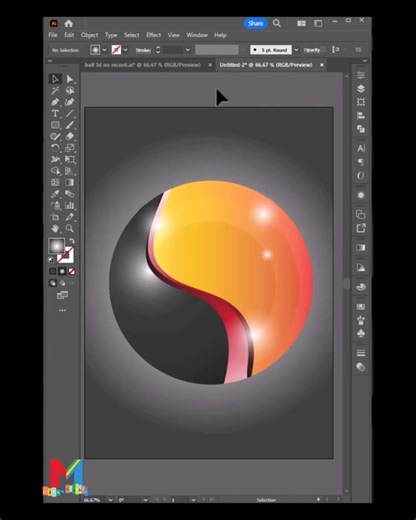Select the Direct Selection tool

pos(69,79)
